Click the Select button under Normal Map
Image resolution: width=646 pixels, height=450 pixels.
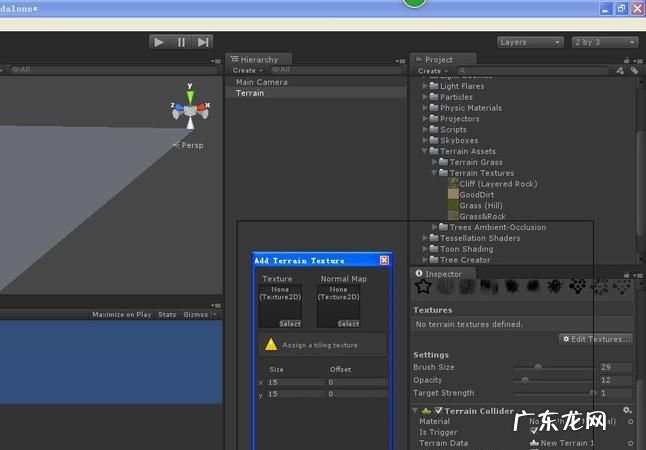(349, 324)
